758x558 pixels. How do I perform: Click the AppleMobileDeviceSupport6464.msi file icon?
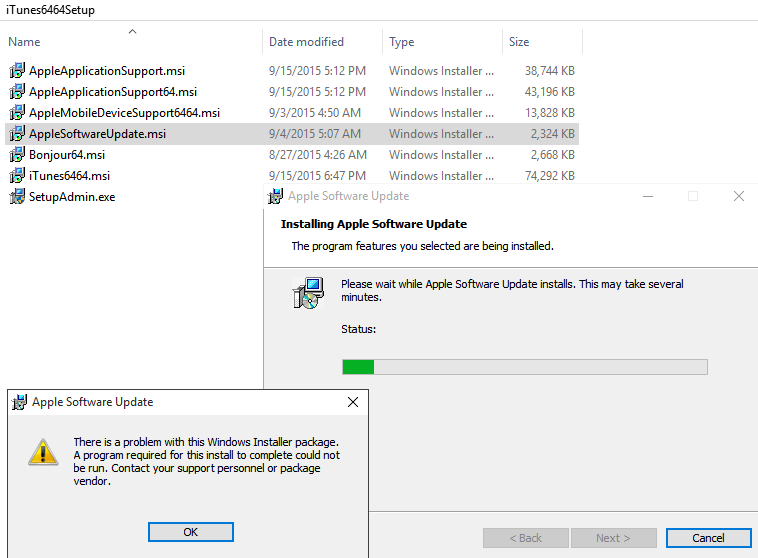[x=17, y=113]
